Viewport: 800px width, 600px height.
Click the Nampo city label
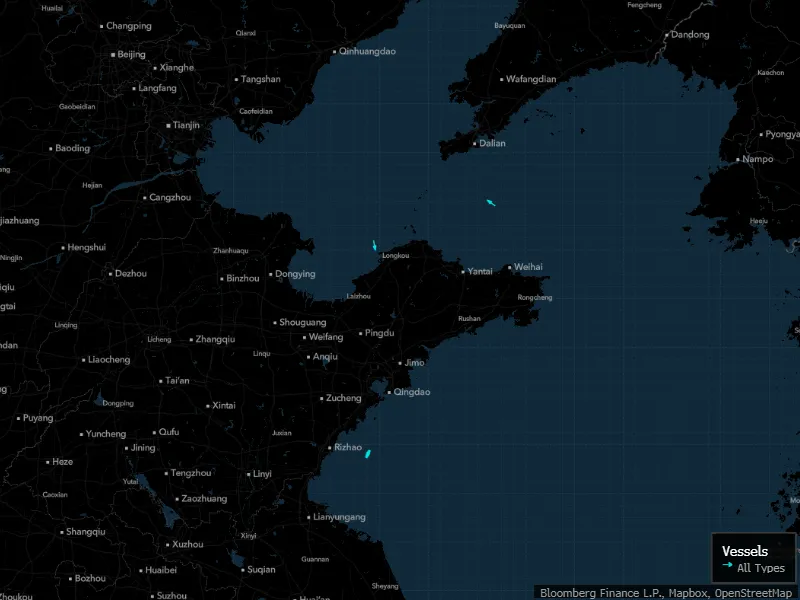[758, 159]
